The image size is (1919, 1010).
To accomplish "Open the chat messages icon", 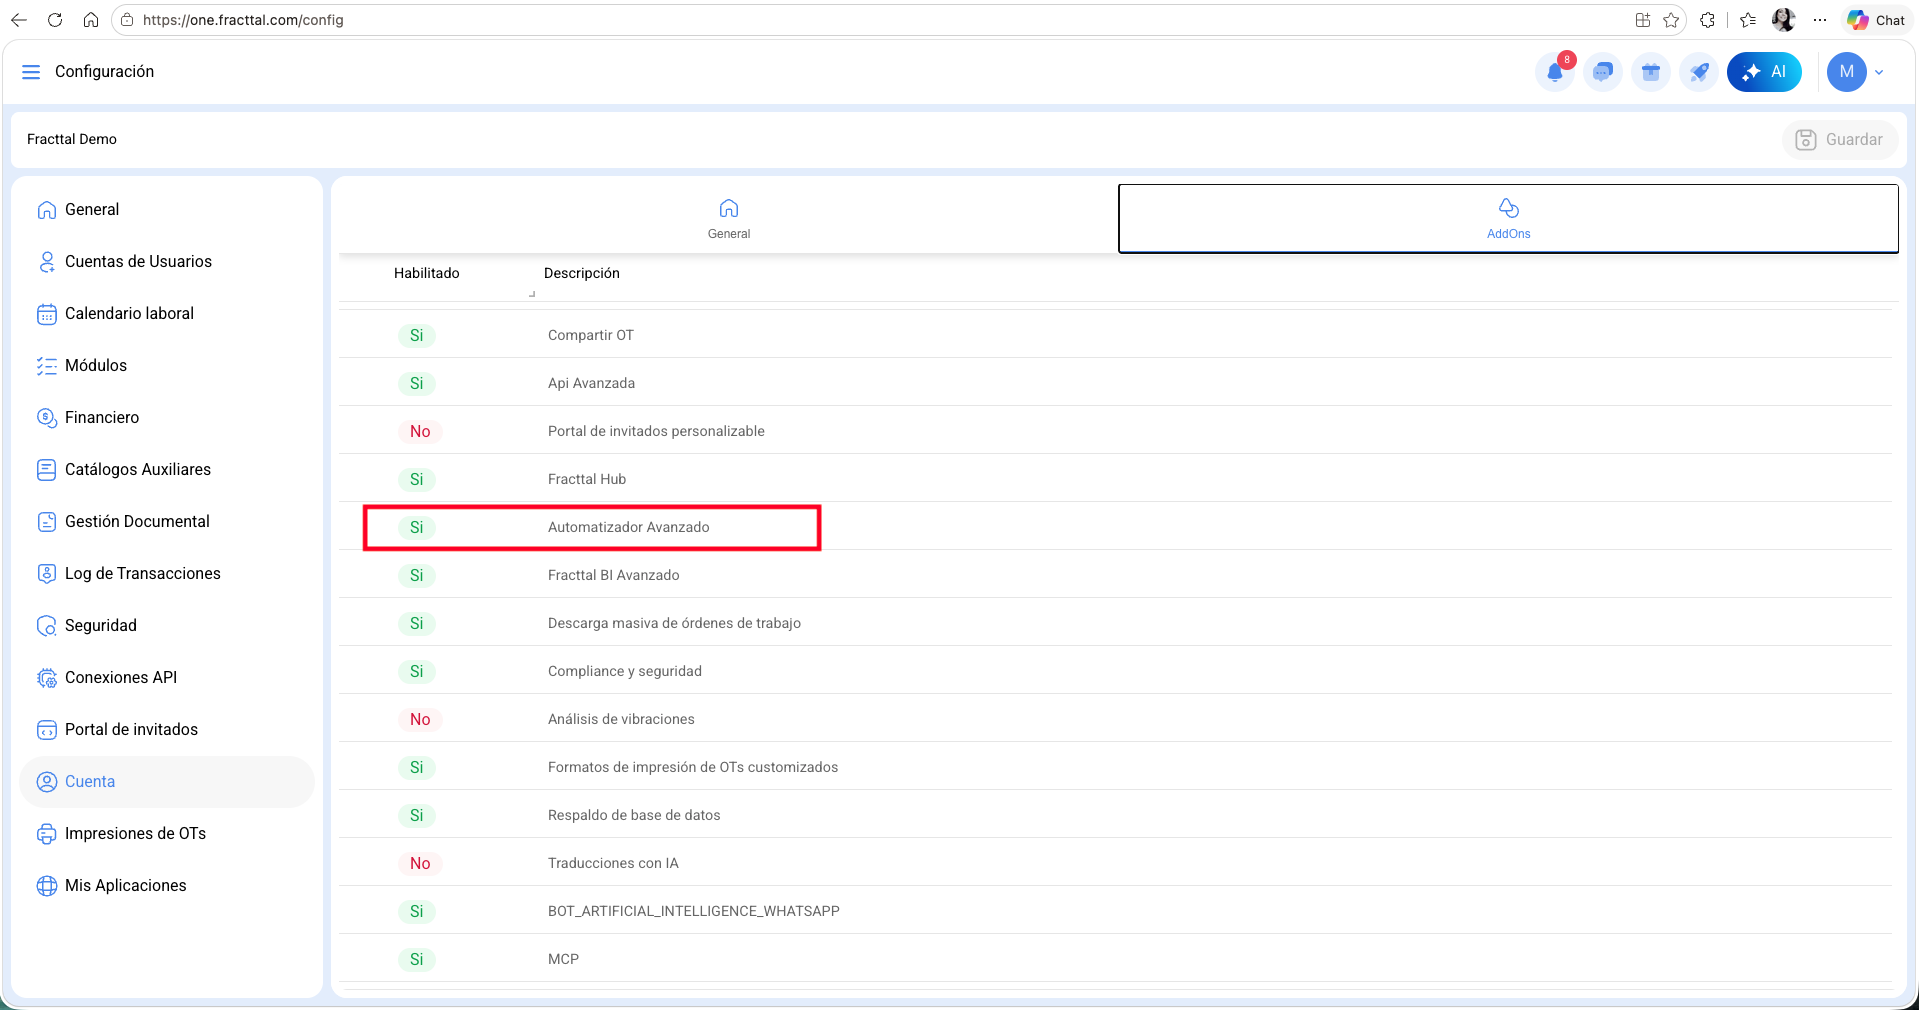I will (1603, 72).
